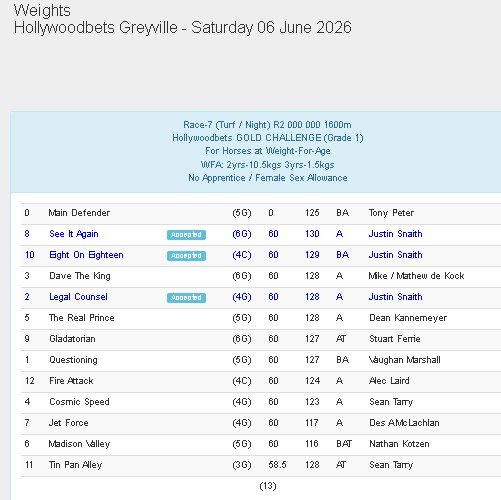Select The Real Prince row
This screenshot has width=501, height=500.
point(261,319)
